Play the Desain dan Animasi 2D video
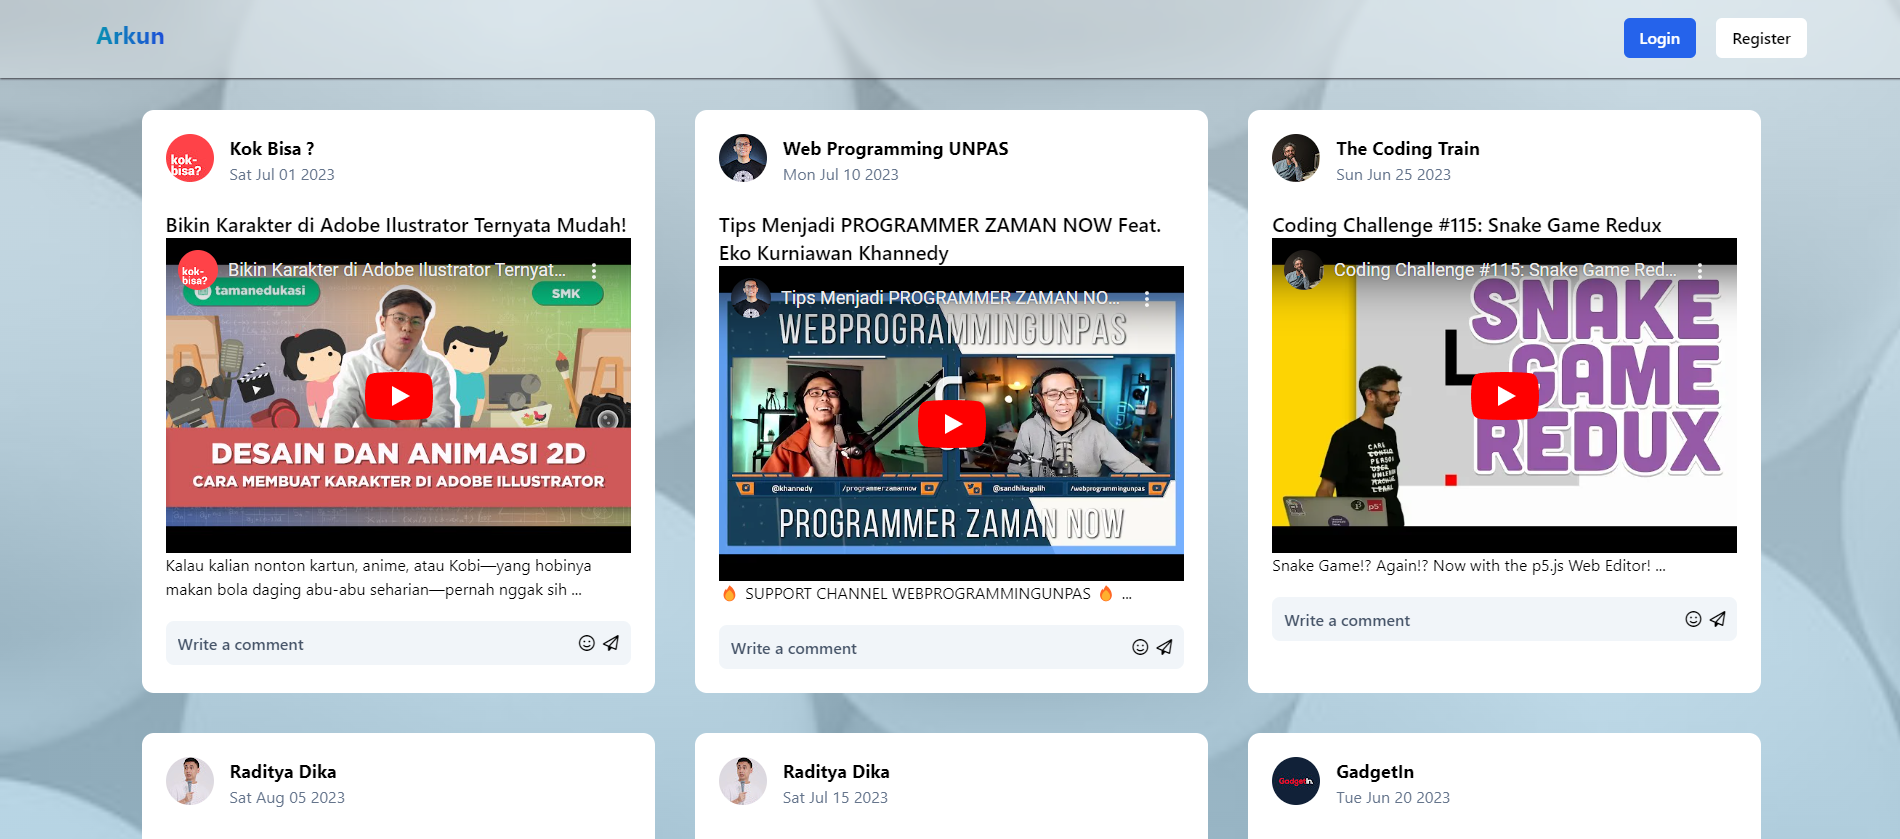This screenshot has height=839, width=1900. tap(399, 396)
